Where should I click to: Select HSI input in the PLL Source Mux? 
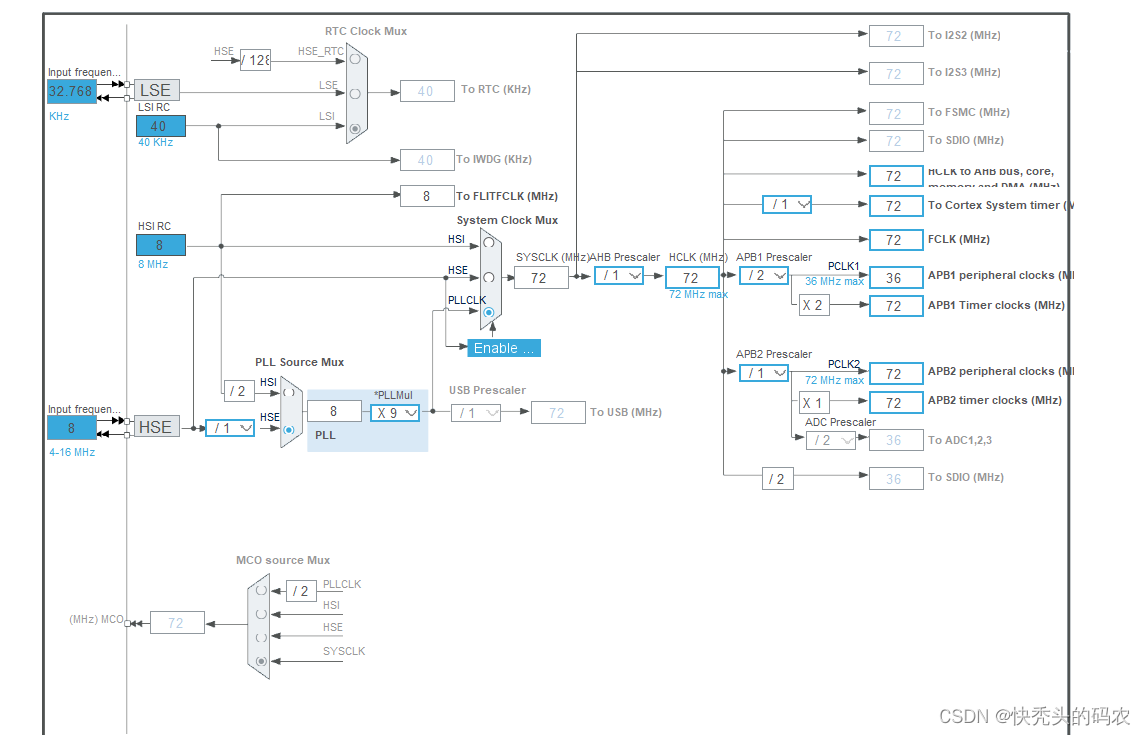pos(288,392)
